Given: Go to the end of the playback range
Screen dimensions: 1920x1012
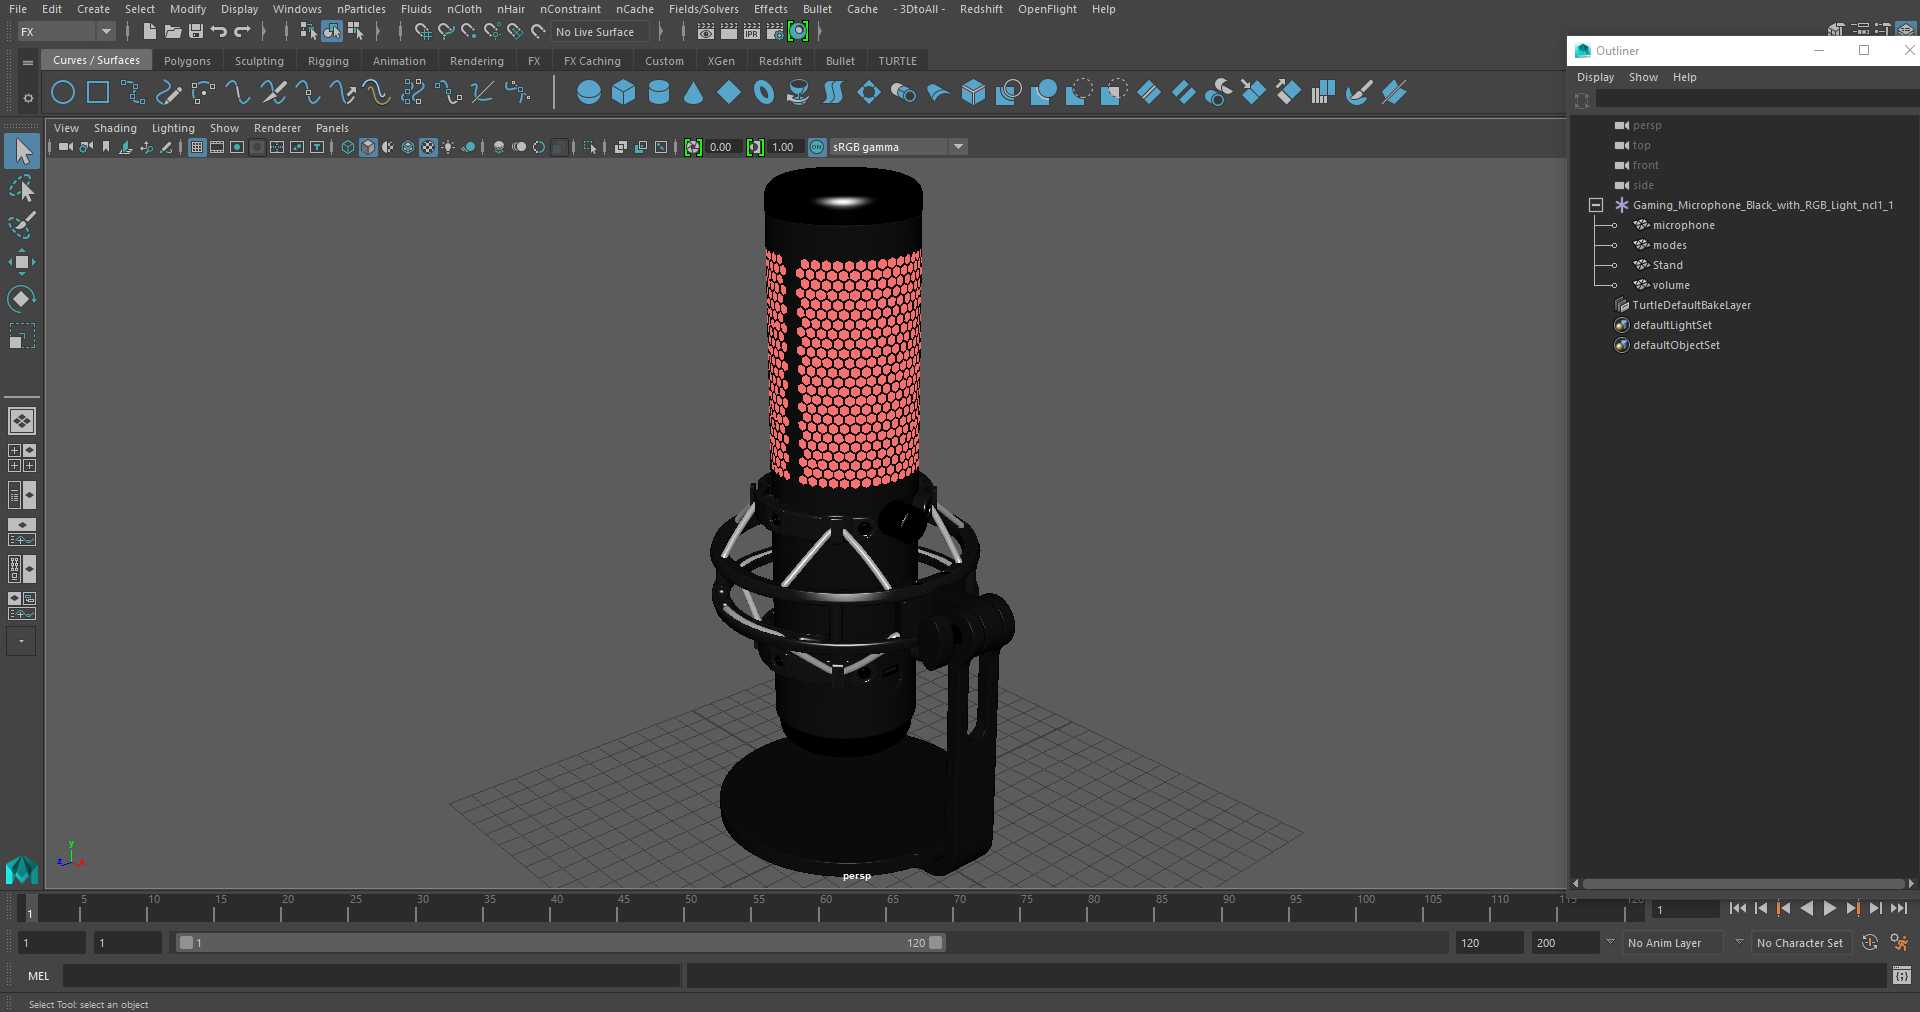Looking at the screenshot, I should [1898, 908].
